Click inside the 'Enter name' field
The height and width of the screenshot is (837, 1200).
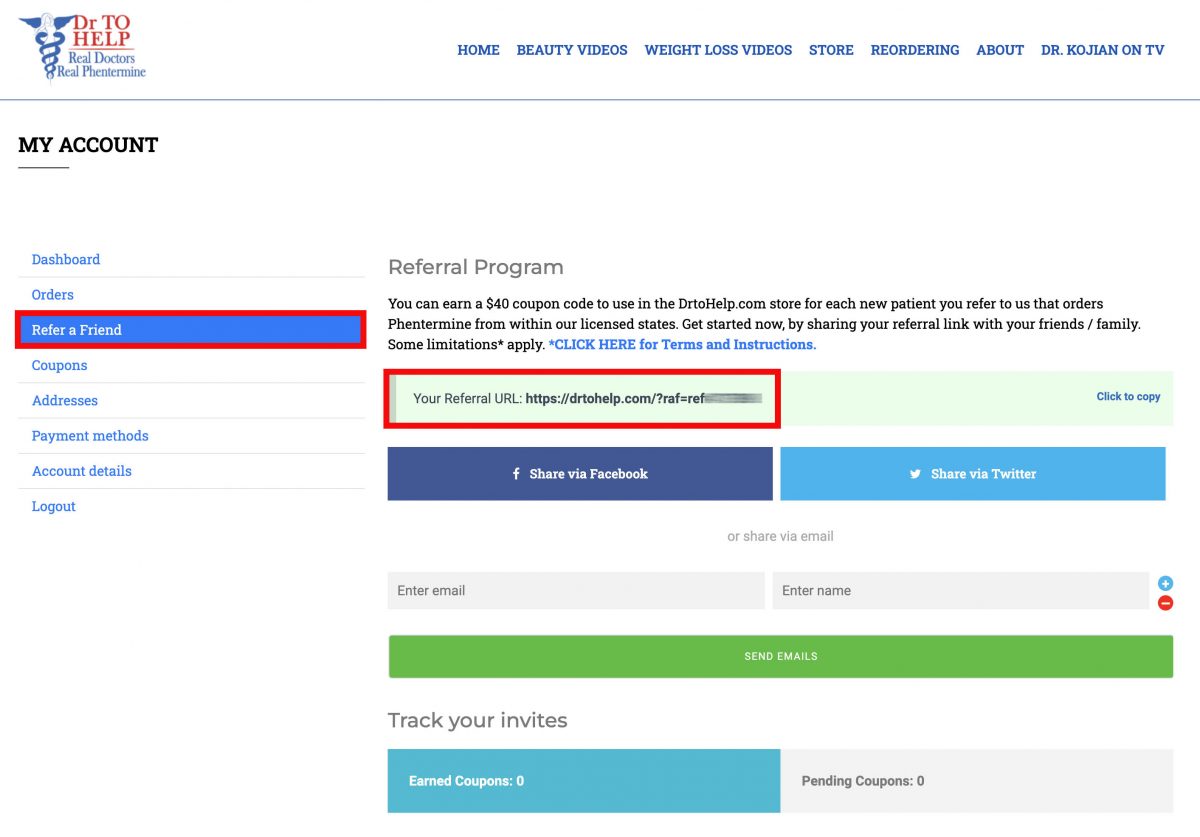point(960,590)
